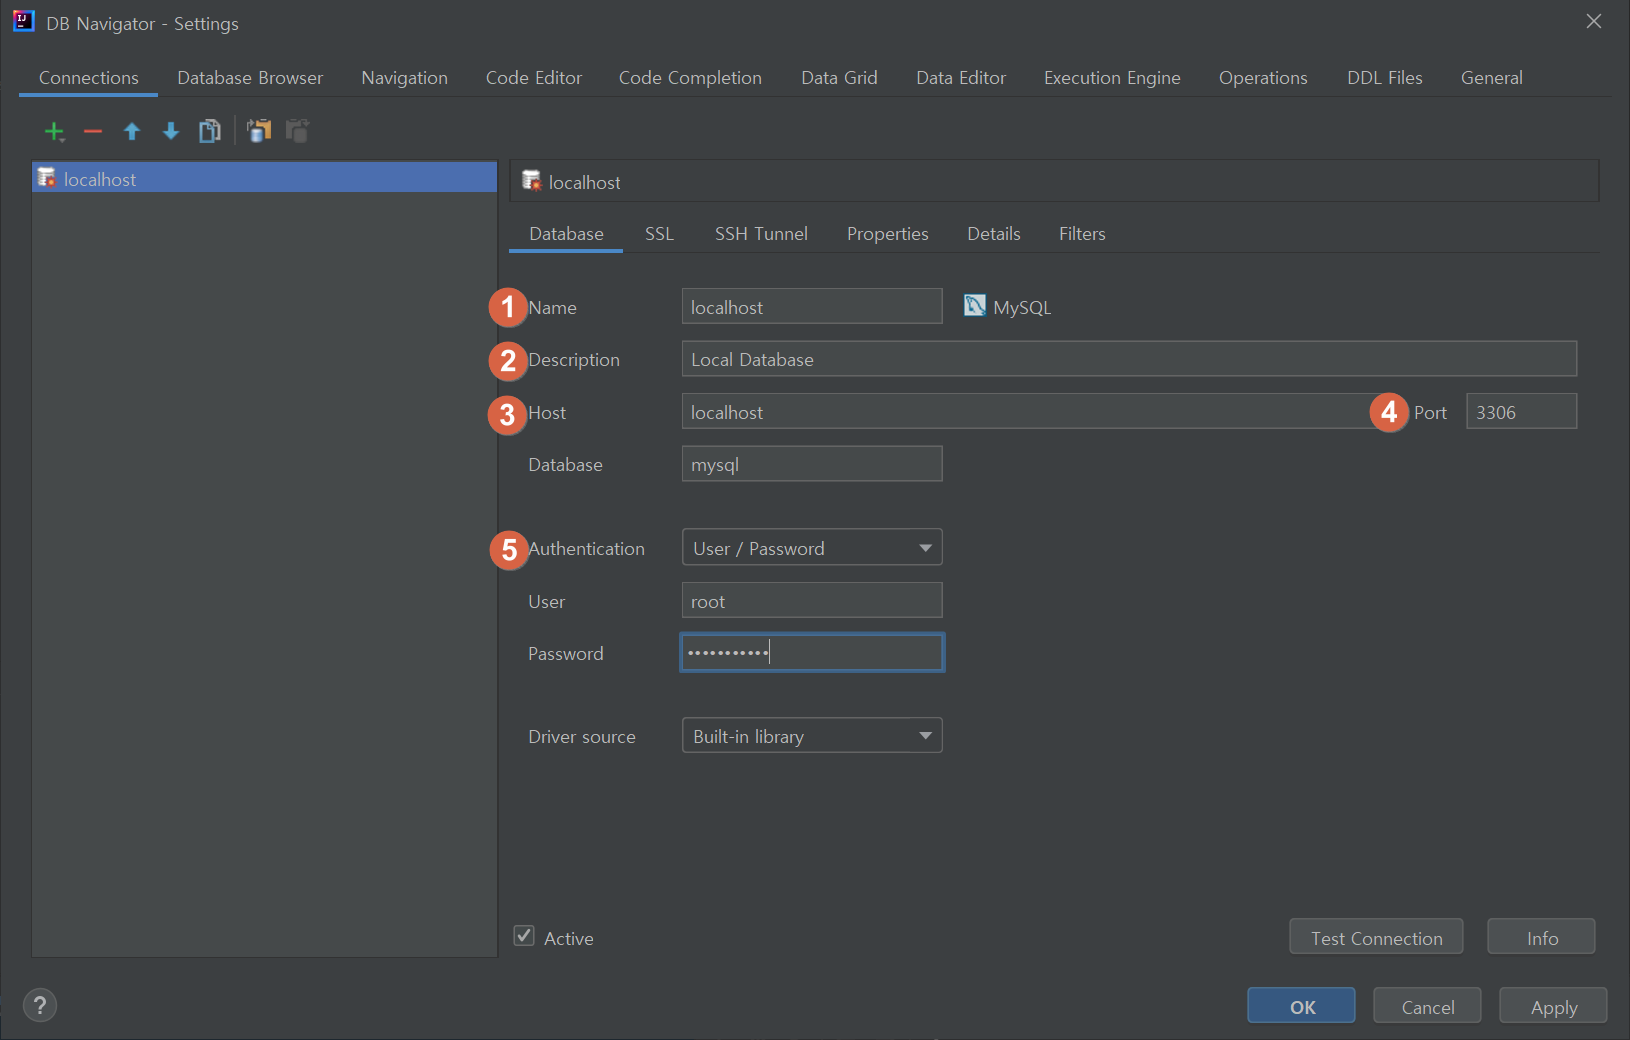The width and height of the screenshot is (1630, 1040).
Task: Click the Info button
Action: [x=1541, y=937]
